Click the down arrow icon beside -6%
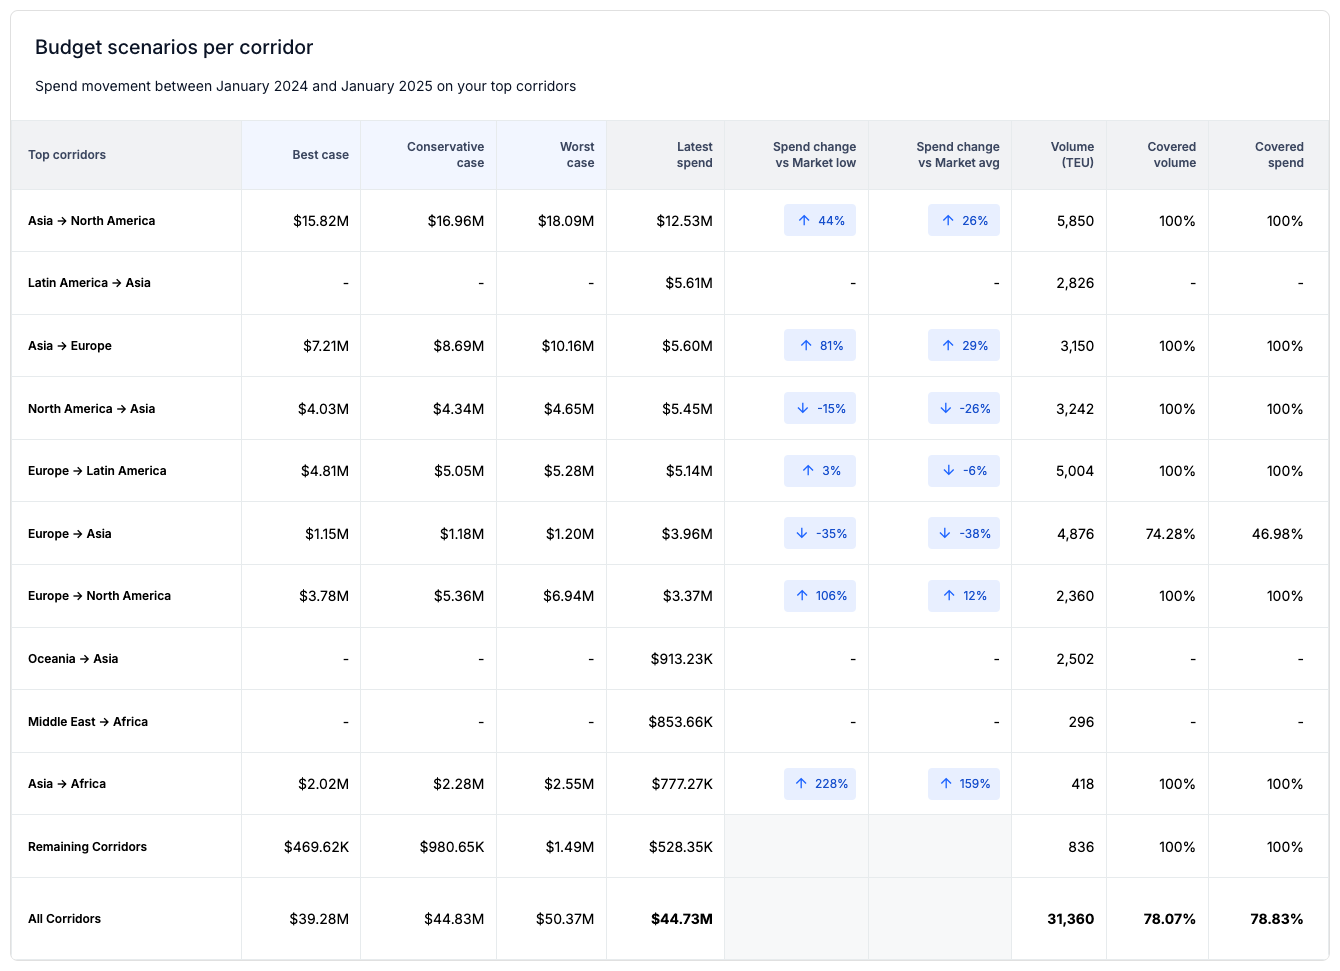1340x971 pixels. tap(949, 471)
